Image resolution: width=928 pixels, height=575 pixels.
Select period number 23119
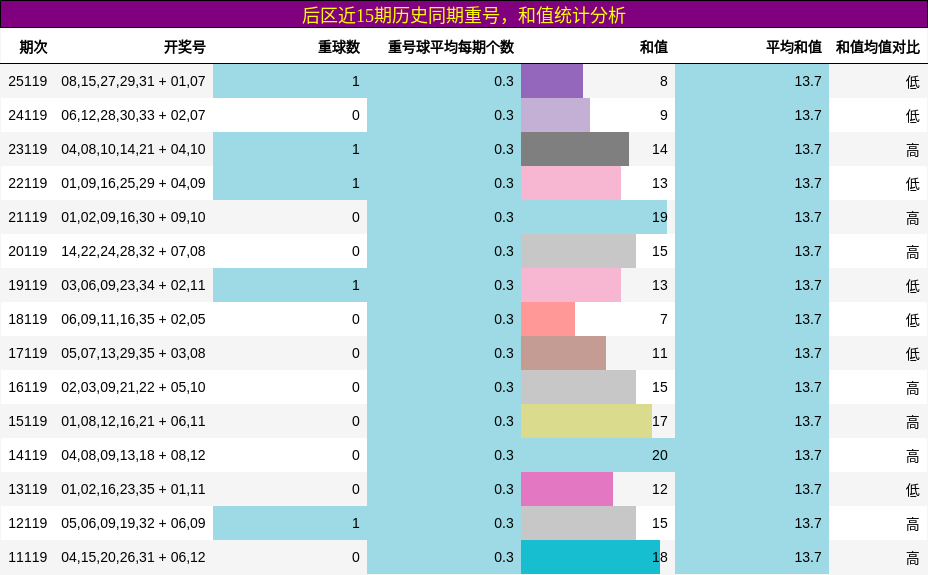click(x=28, y=149)
